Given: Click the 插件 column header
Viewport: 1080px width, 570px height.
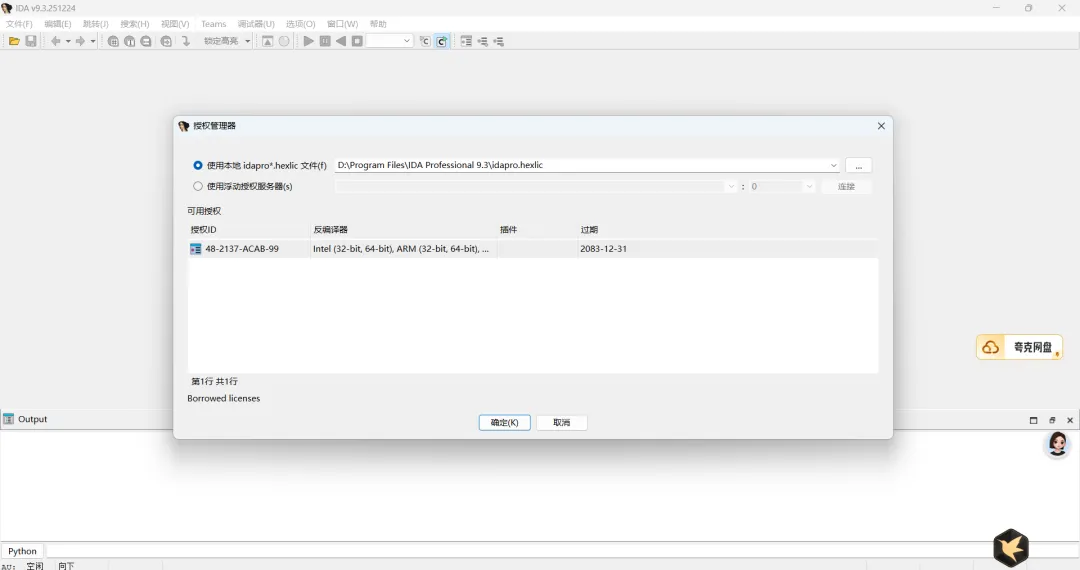Looking at the screenshot, I should point(537,229).
